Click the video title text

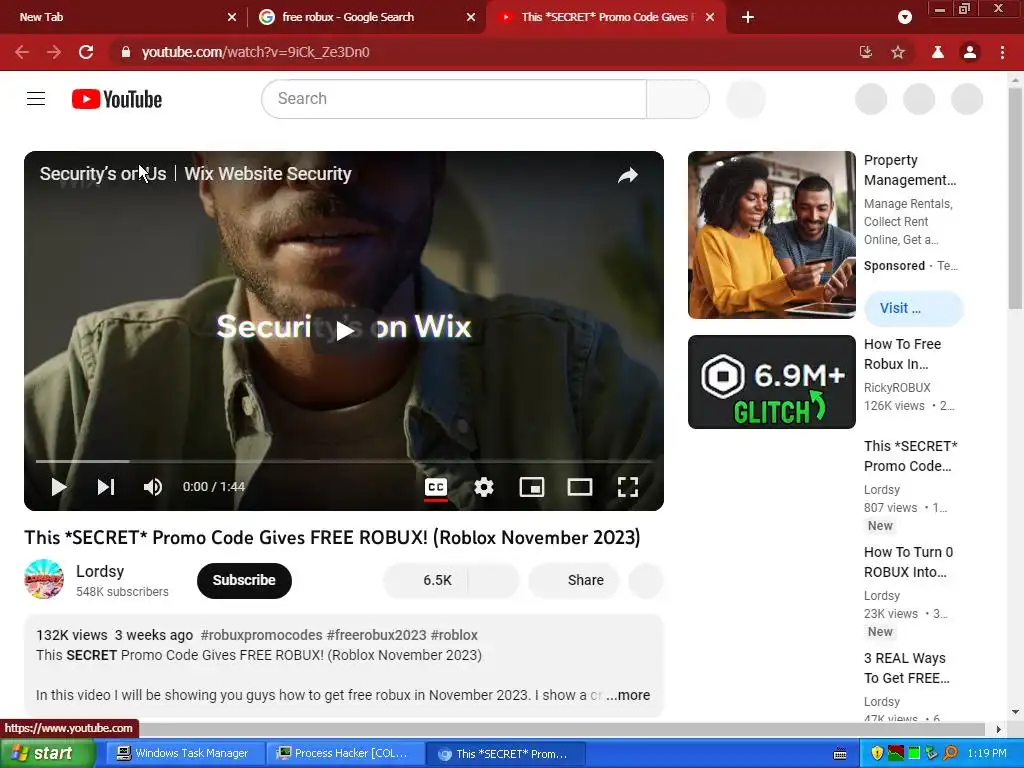[332, 537]
